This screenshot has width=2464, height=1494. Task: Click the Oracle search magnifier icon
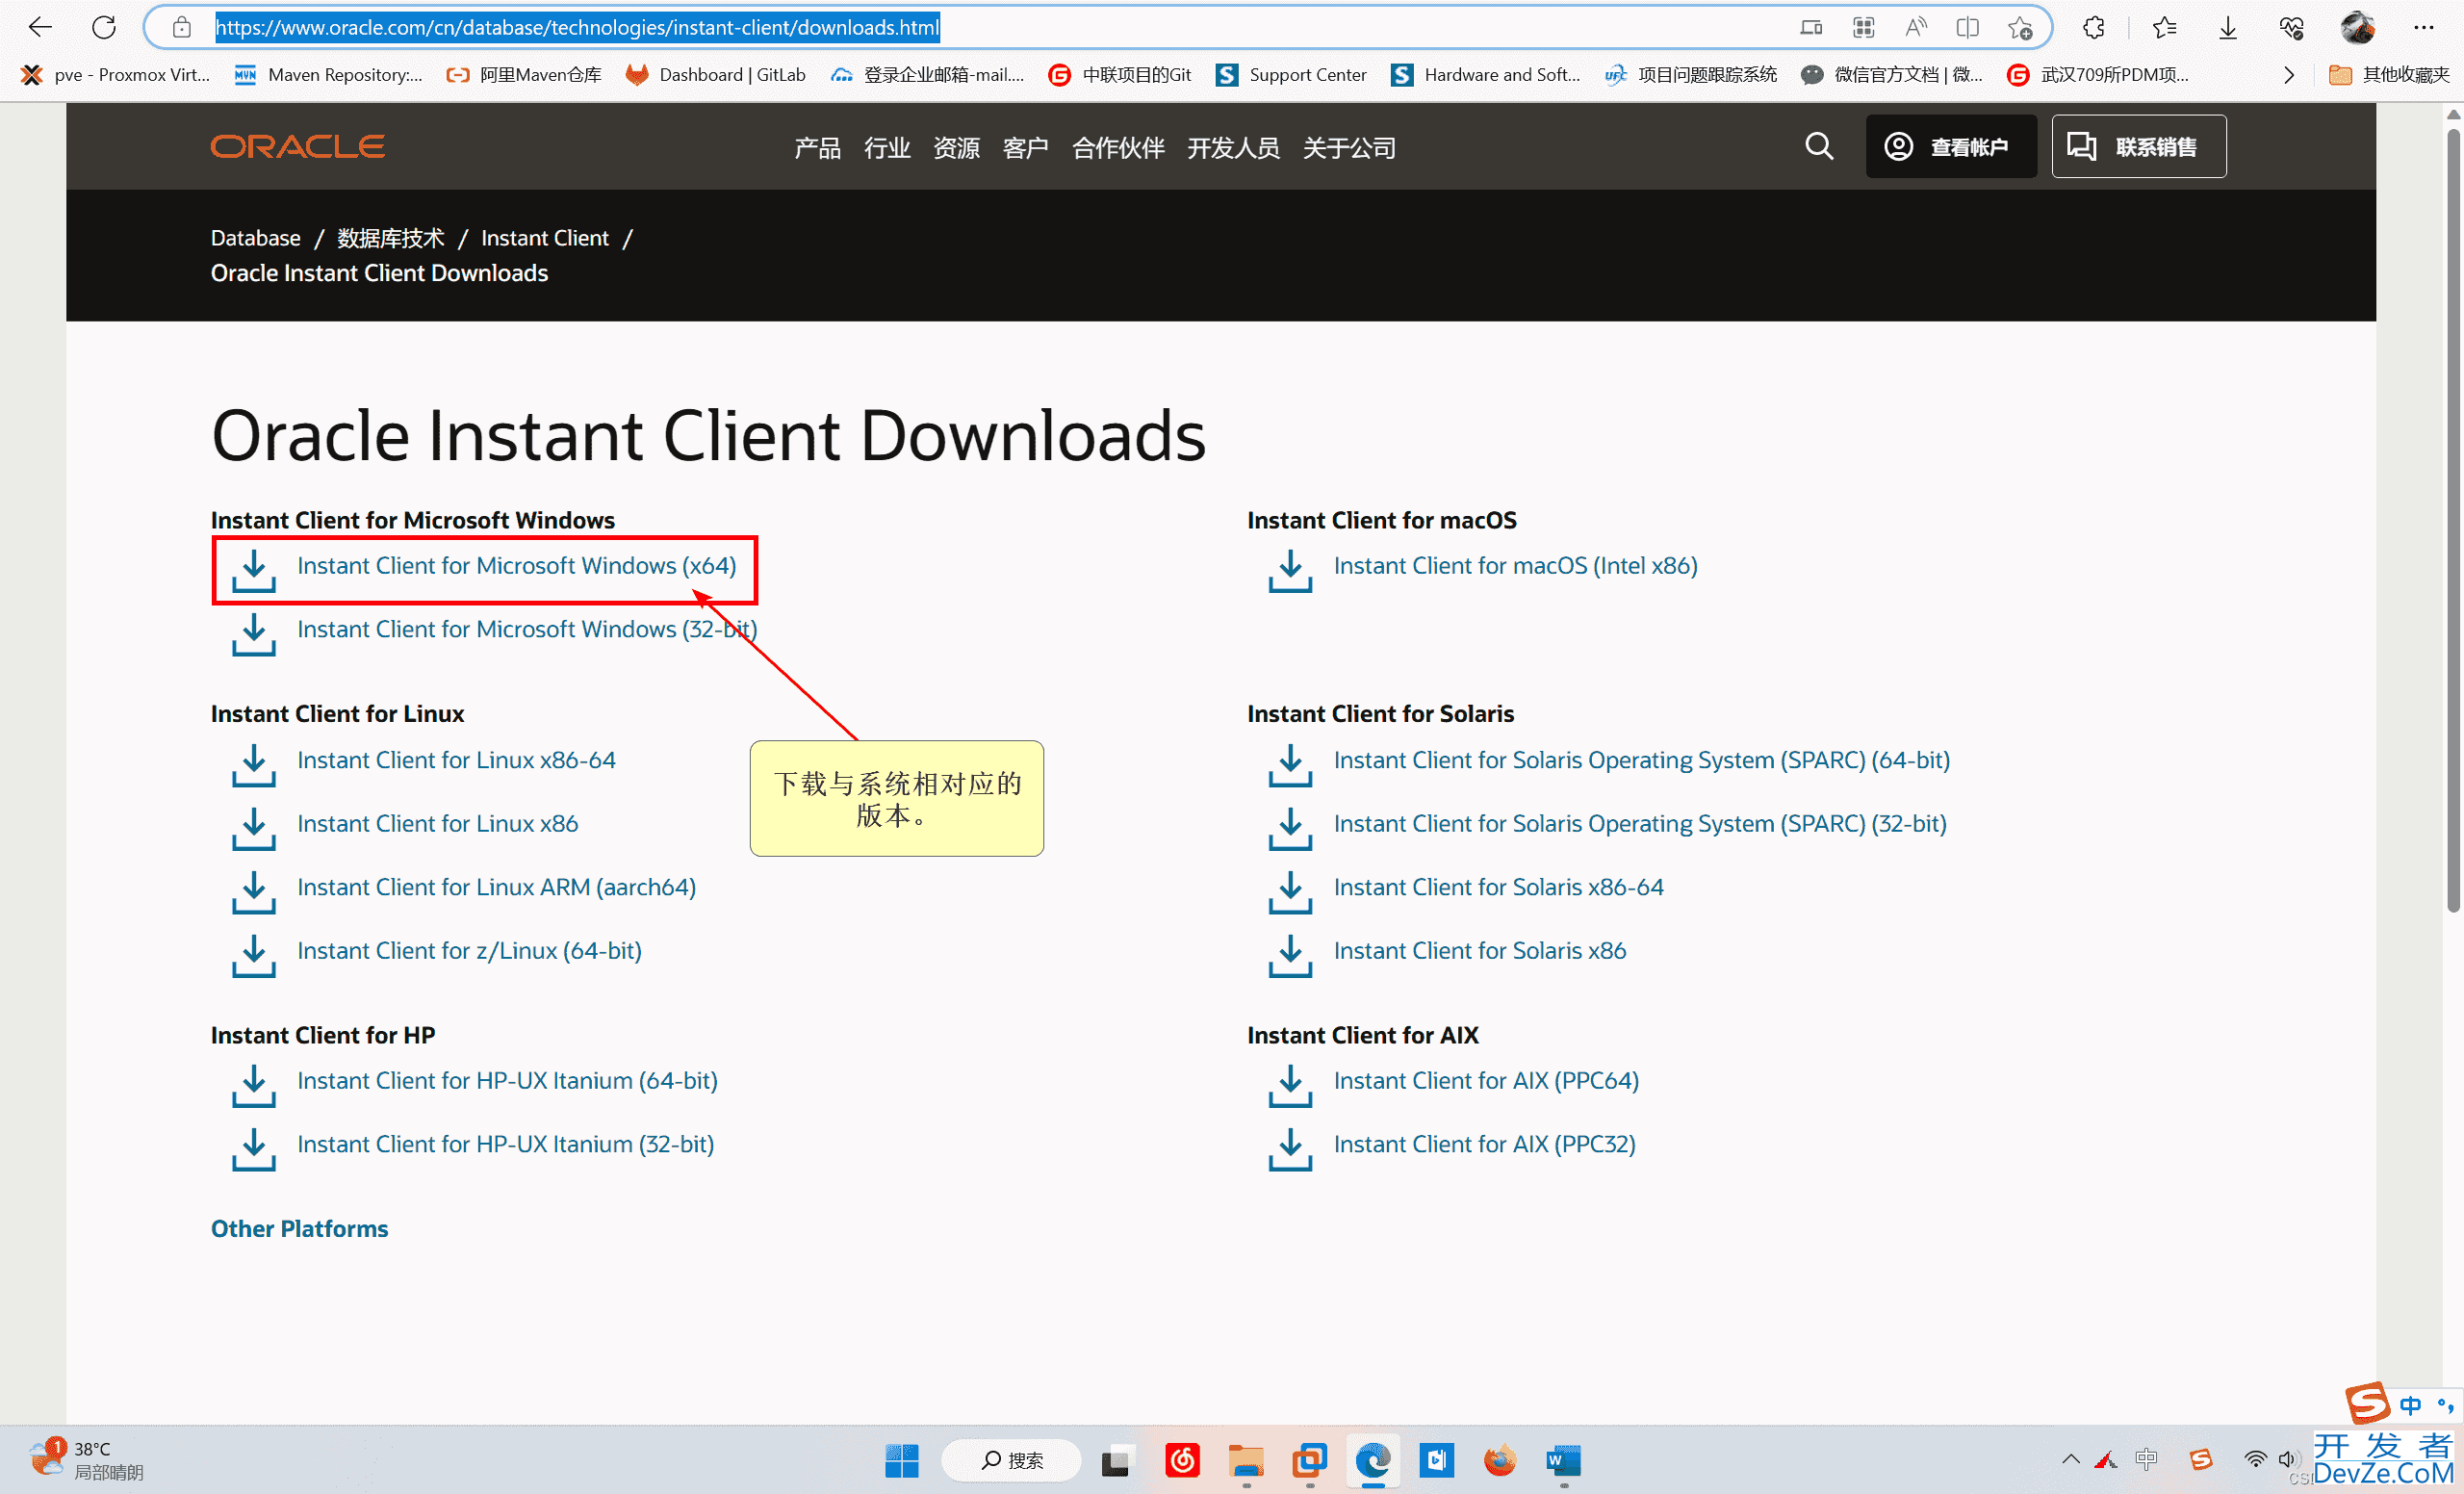(1818, 147)
